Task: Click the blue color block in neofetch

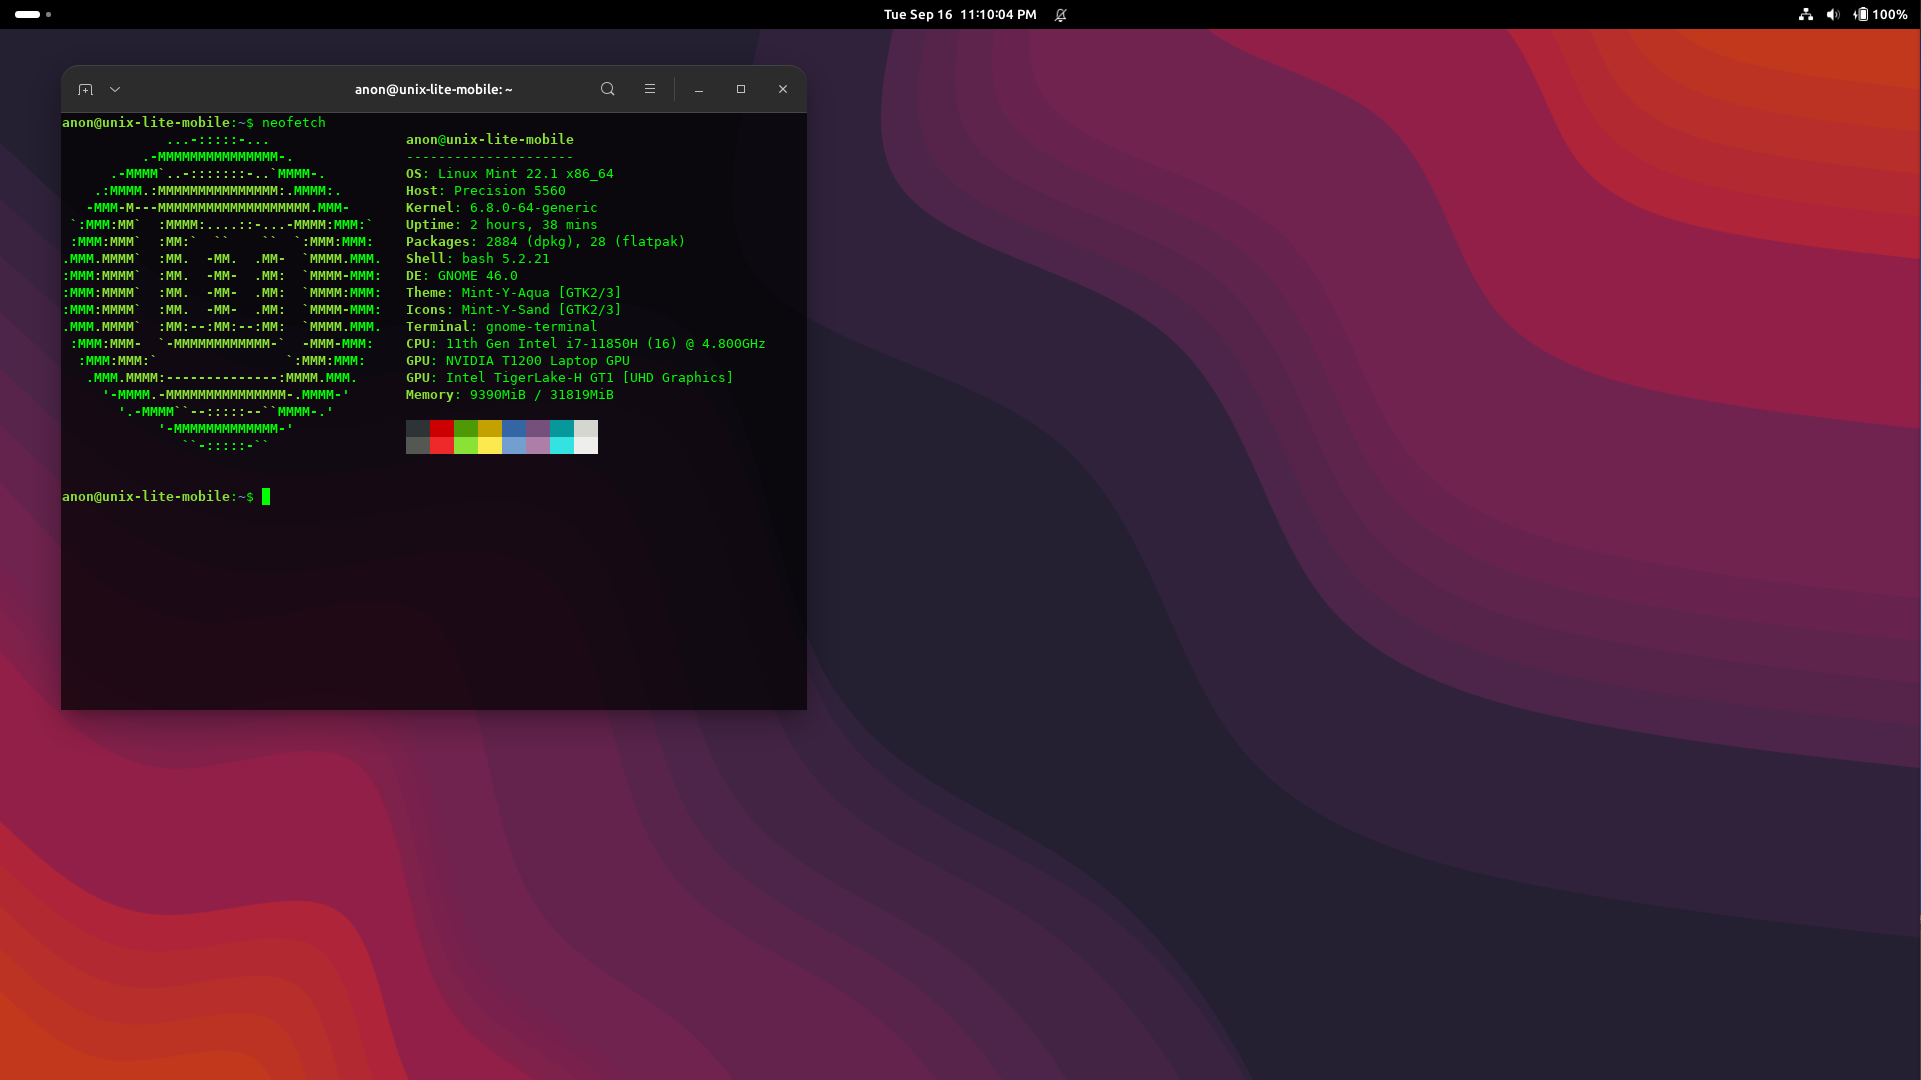Action: [x=514, y=428]
